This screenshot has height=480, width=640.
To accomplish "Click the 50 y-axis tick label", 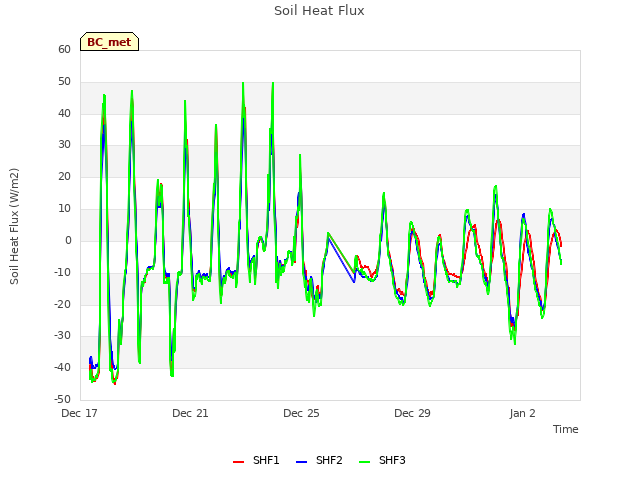I will [64, 82].
